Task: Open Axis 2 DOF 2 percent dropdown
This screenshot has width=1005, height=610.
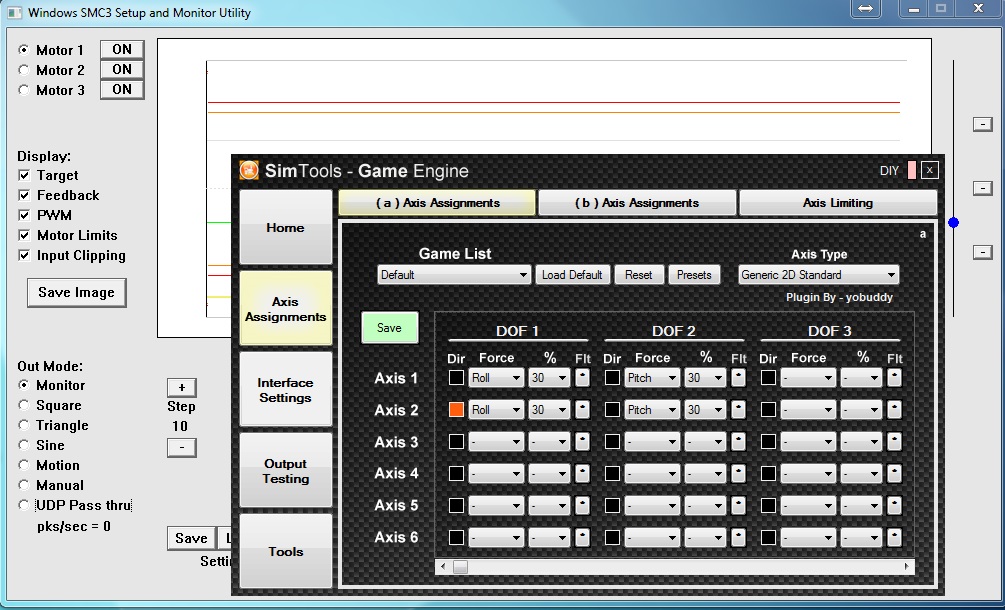Action: (705, 409)
